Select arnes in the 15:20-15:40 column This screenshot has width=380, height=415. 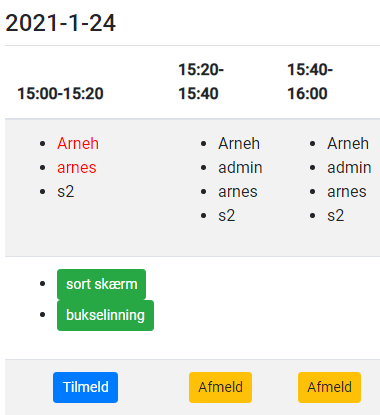click(238, 192)
